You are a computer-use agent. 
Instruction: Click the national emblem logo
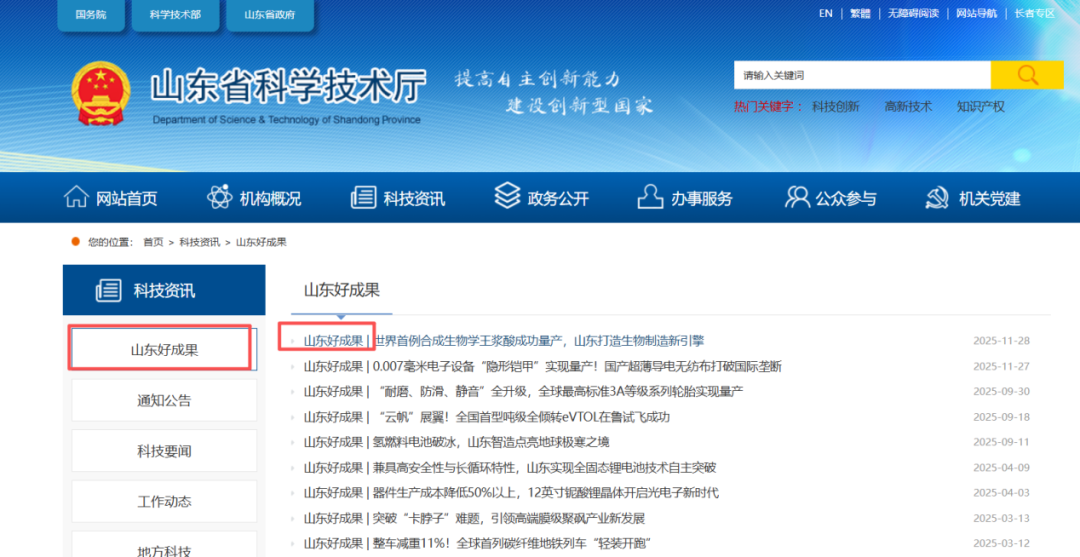pos(101,94)
